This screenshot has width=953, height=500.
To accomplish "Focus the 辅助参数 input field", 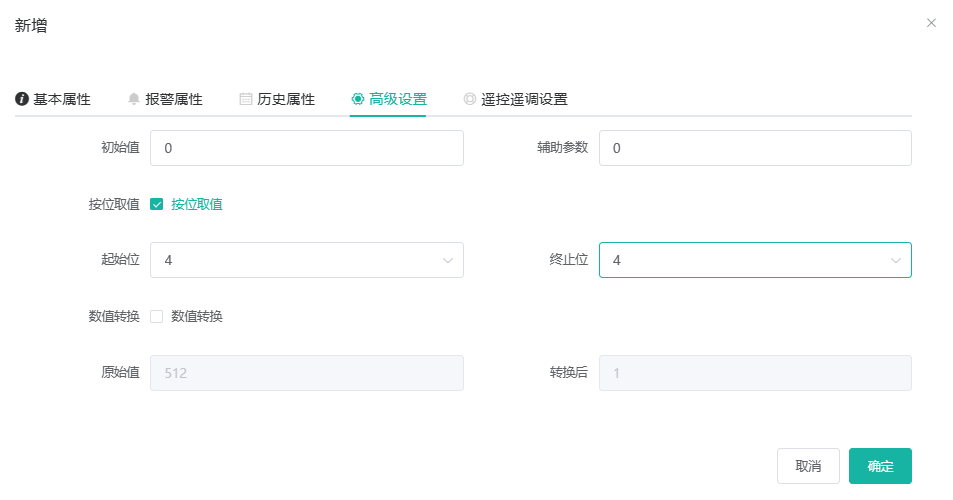I will [x=755, y=148].
